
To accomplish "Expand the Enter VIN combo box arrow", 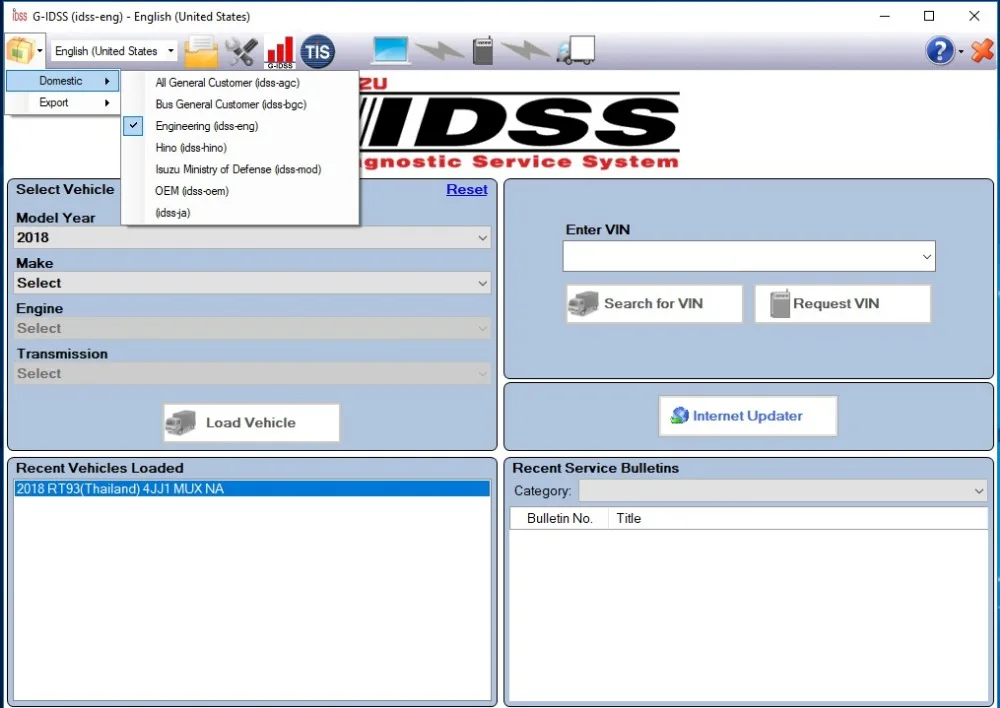I will 926,256.
